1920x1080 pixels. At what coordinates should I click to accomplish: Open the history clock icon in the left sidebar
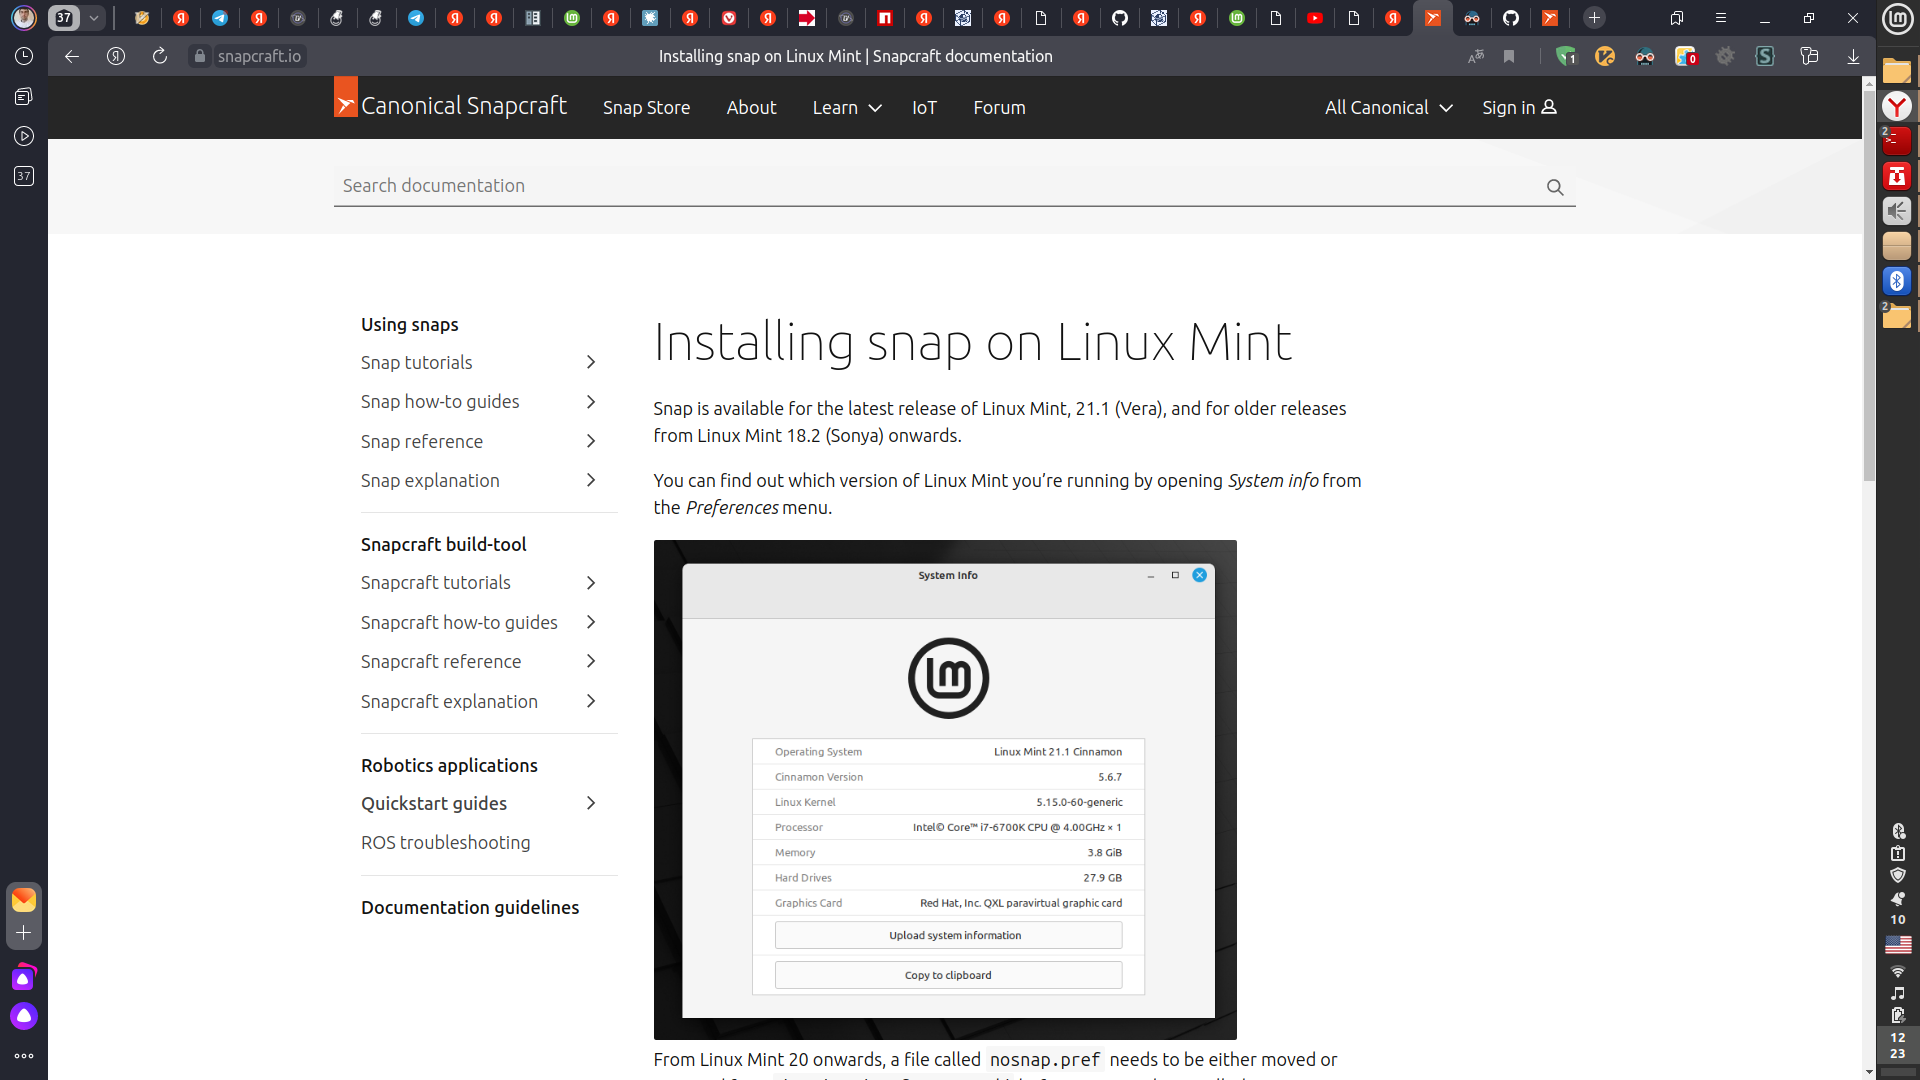23,57
